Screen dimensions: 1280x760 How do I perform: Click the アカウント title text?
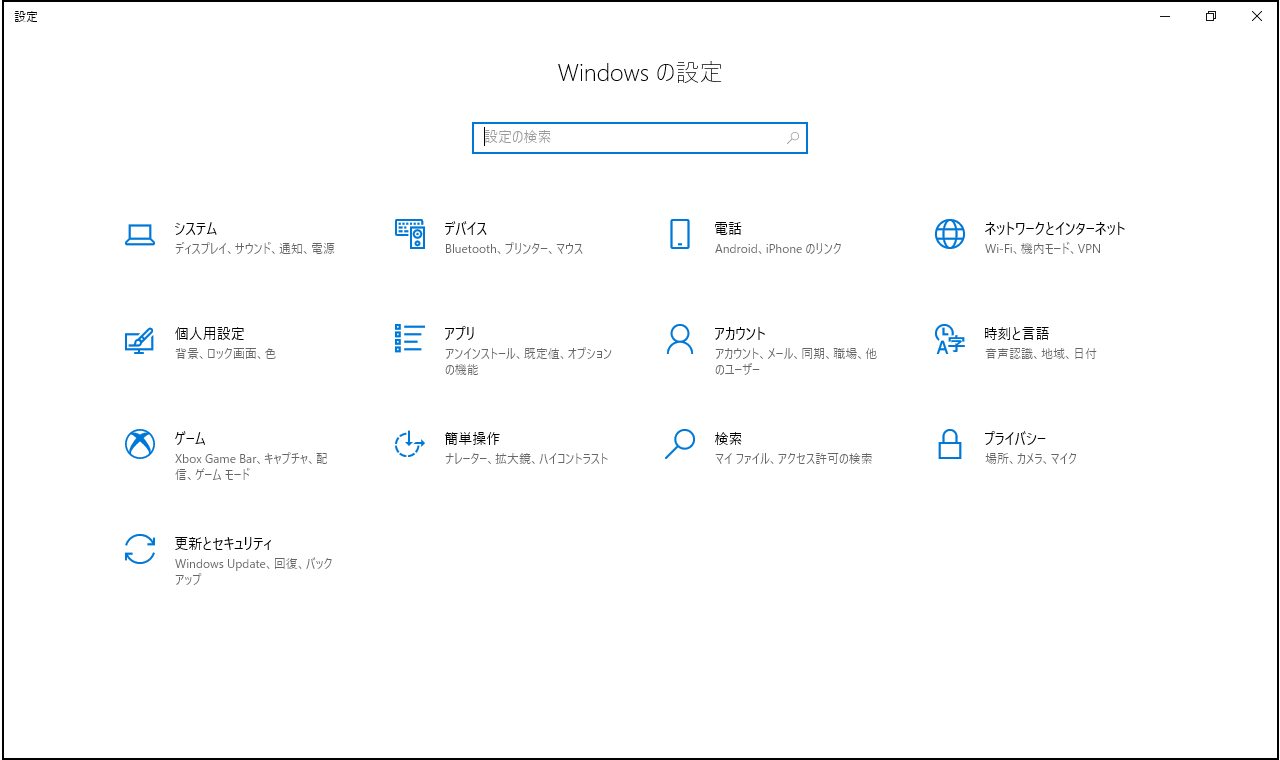pyautogui.click(x=740, y=334)
